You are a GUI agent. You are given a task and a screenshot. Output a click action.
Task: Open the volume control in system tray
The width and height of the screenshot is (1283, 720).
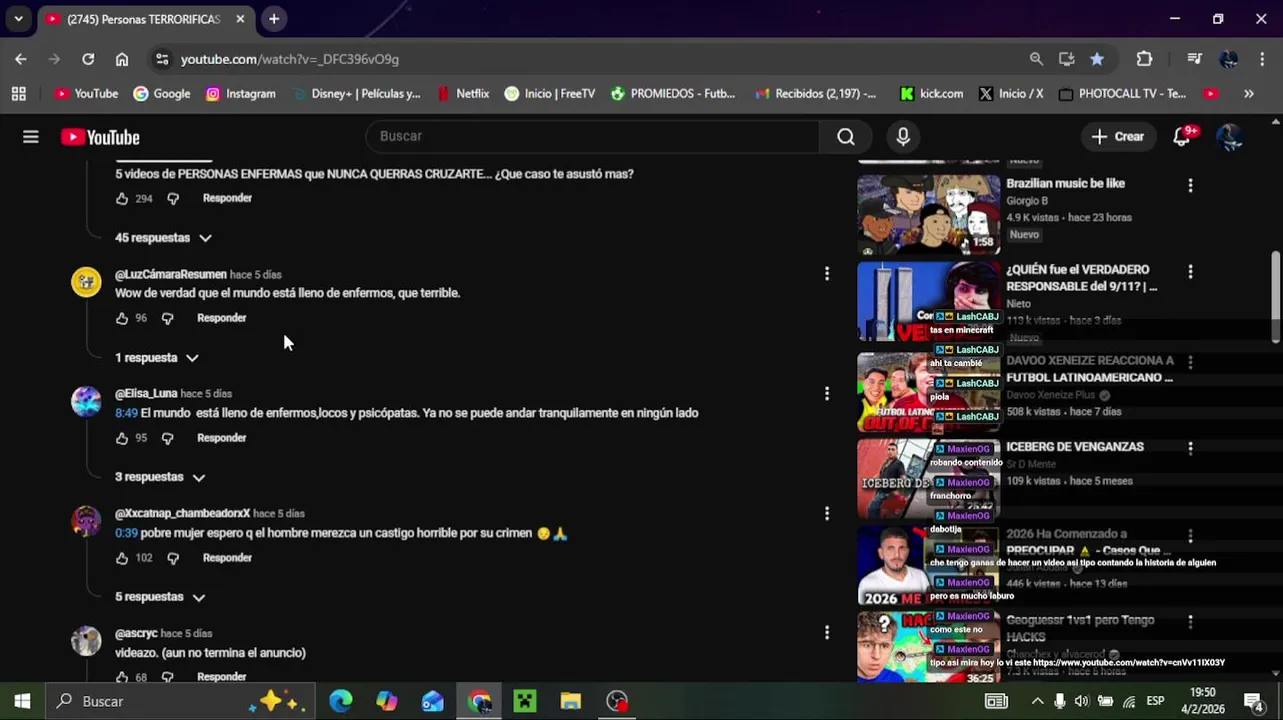(x=1082, y=701)
